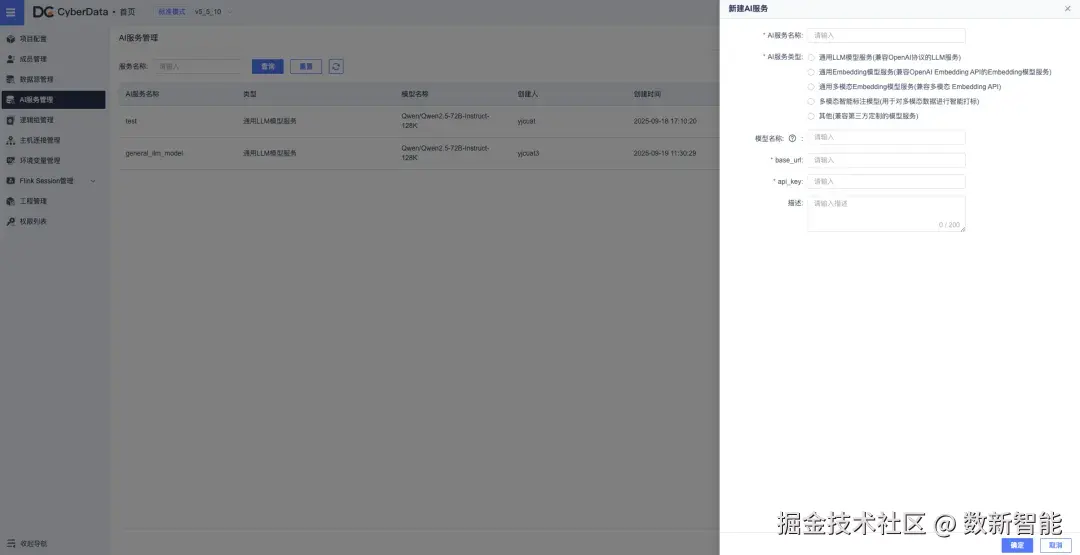The width and height of the screenshot is (1080, 555).
Task: Select 通用Embedding模型服务 radio option
Action: click(811, 72)
